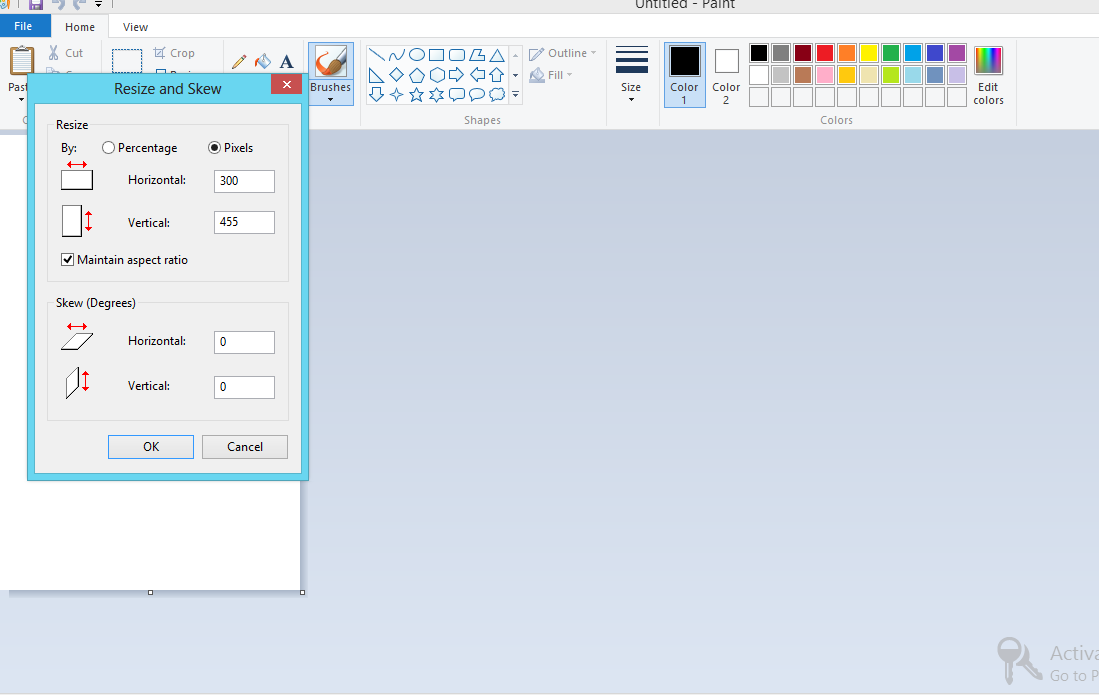This screenshot has height=695, width=1099.
Task: Click OK in Resize and Skew dialog
Action: pos(151,447)
